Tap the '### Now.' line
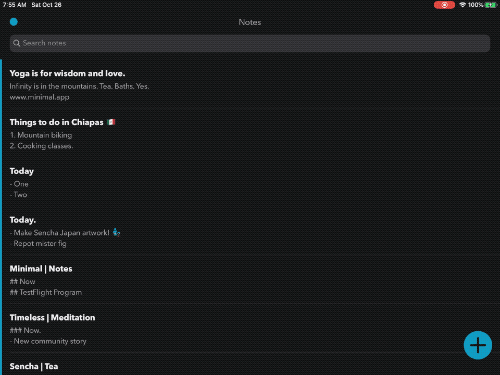Screen dimensions: 500x375 (25, 330)
